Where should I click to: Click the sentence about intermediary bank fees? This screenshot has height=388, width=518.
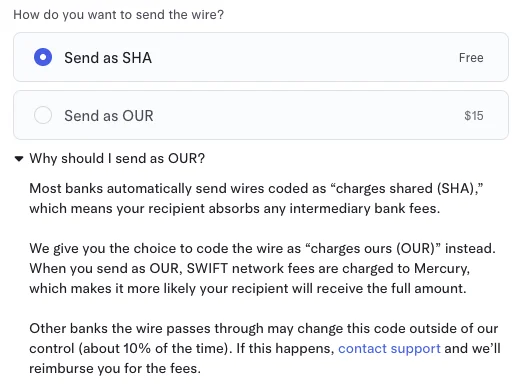point(235,209)
